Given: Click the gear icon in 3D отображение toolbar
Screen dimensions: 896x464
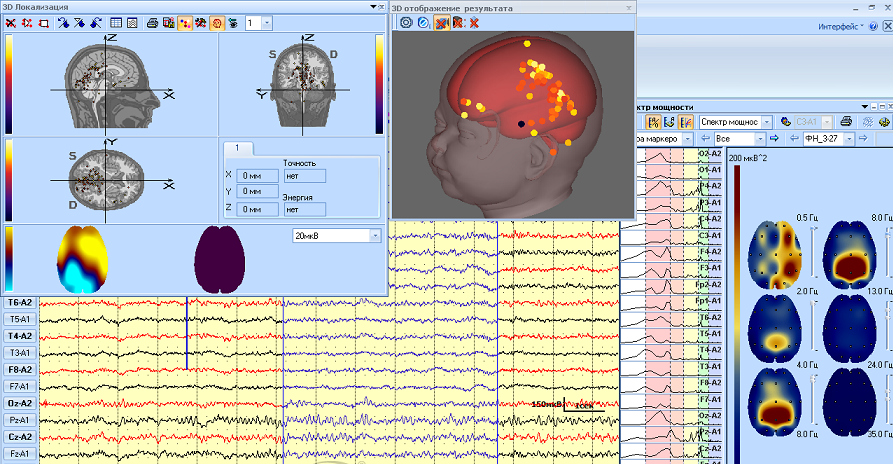Looking at the screenshot, I should pos(407,22).
